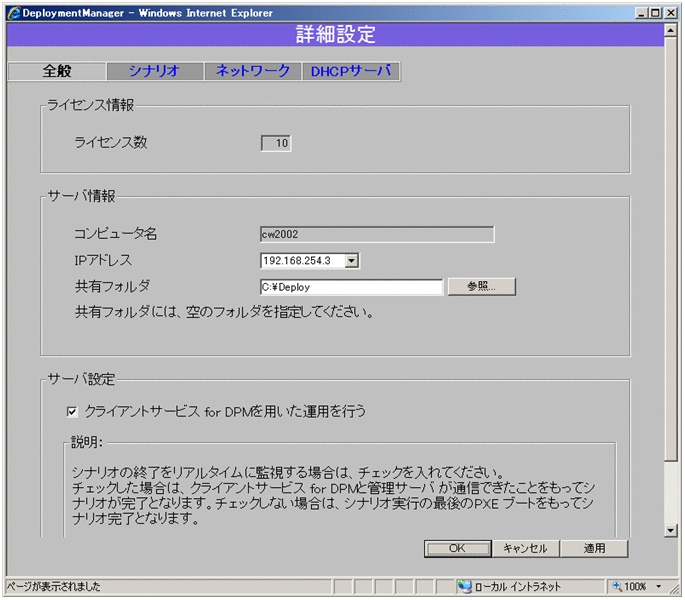
Task: Open the ネットワーク tab
Action: pos(253,71)
